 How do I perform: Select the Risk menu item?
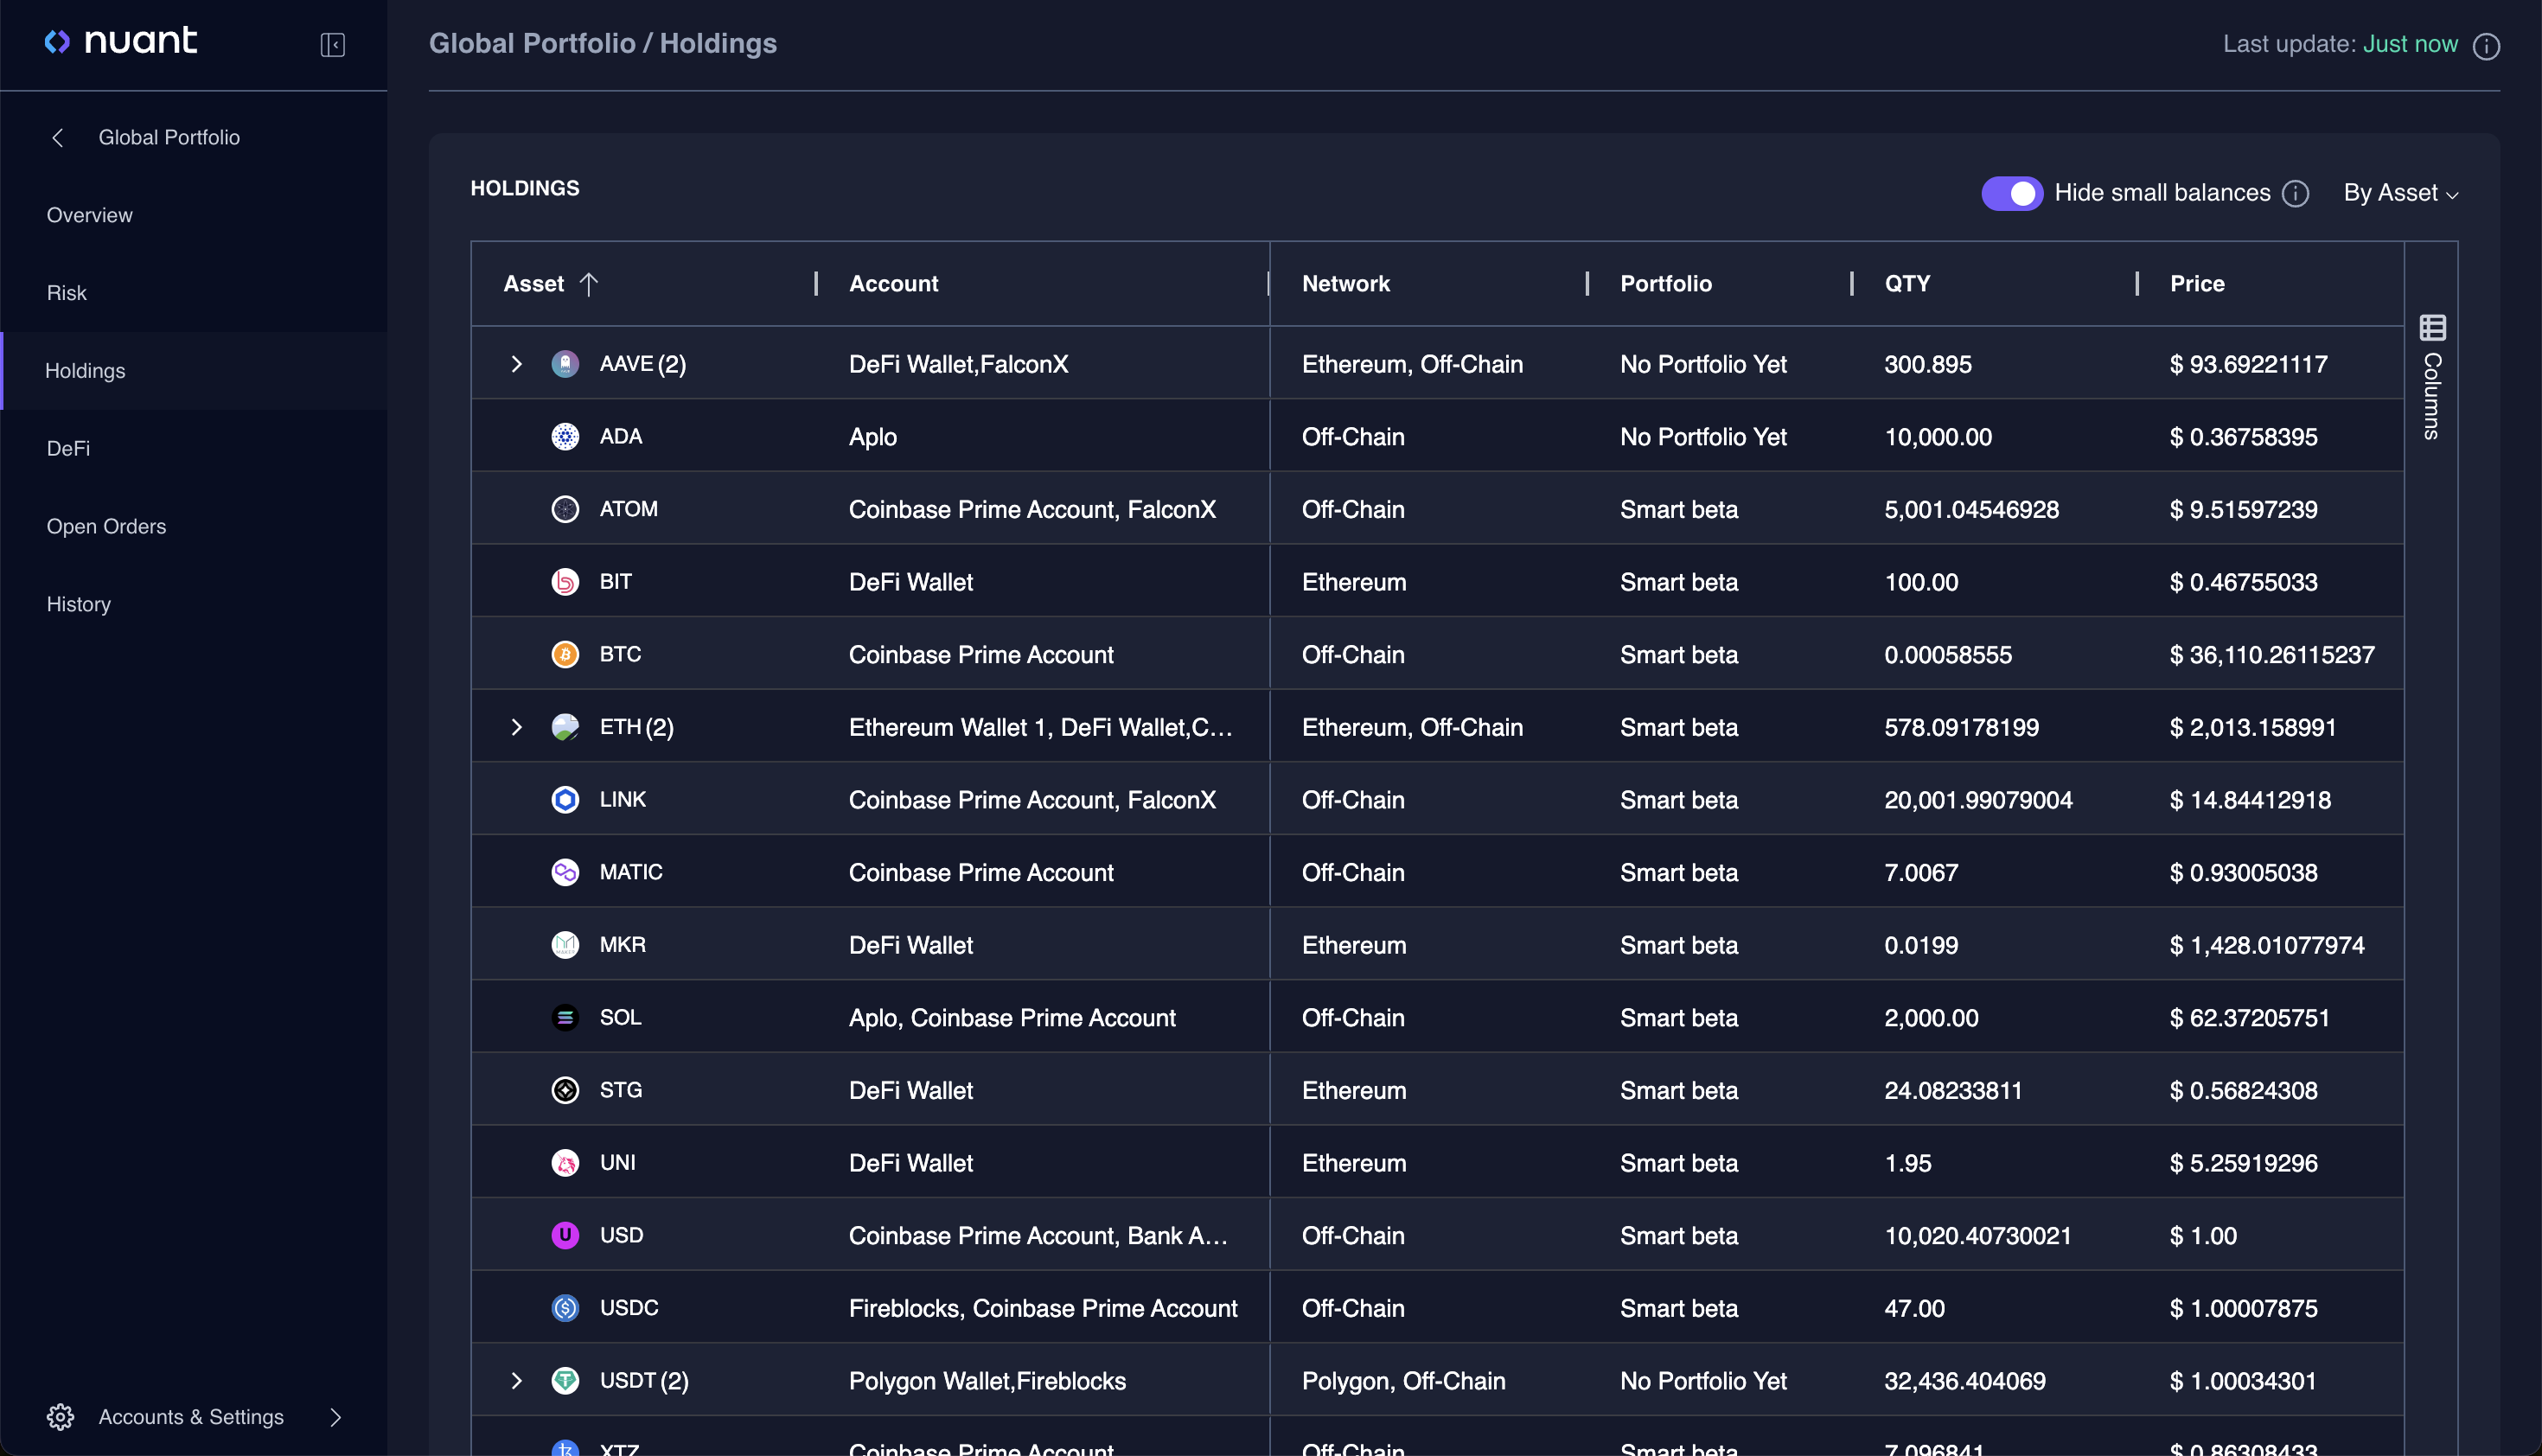[x=67, y=291]
